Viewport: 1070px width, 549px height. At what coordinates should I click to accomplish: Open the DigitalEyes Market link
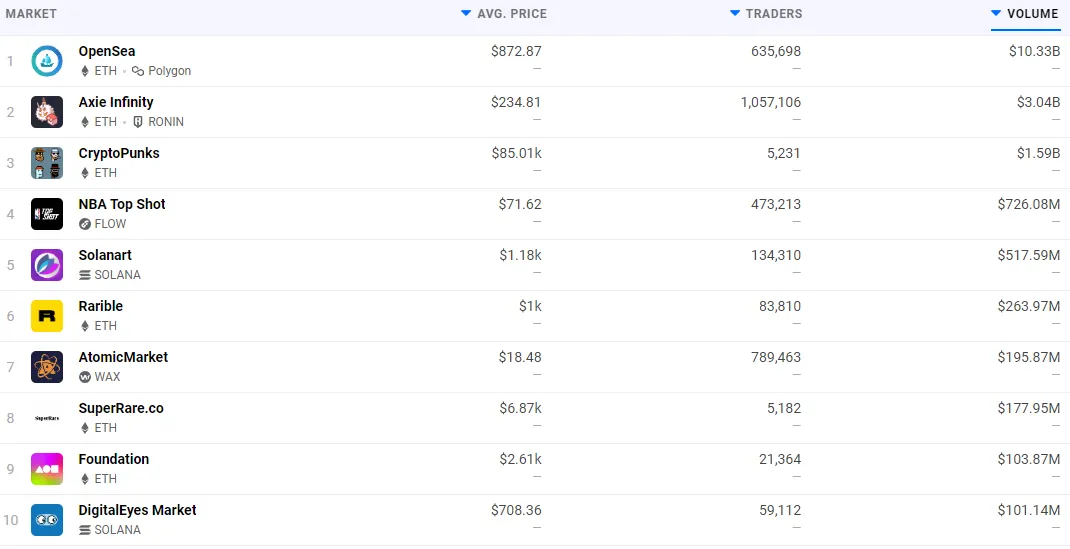click(137, 510)
